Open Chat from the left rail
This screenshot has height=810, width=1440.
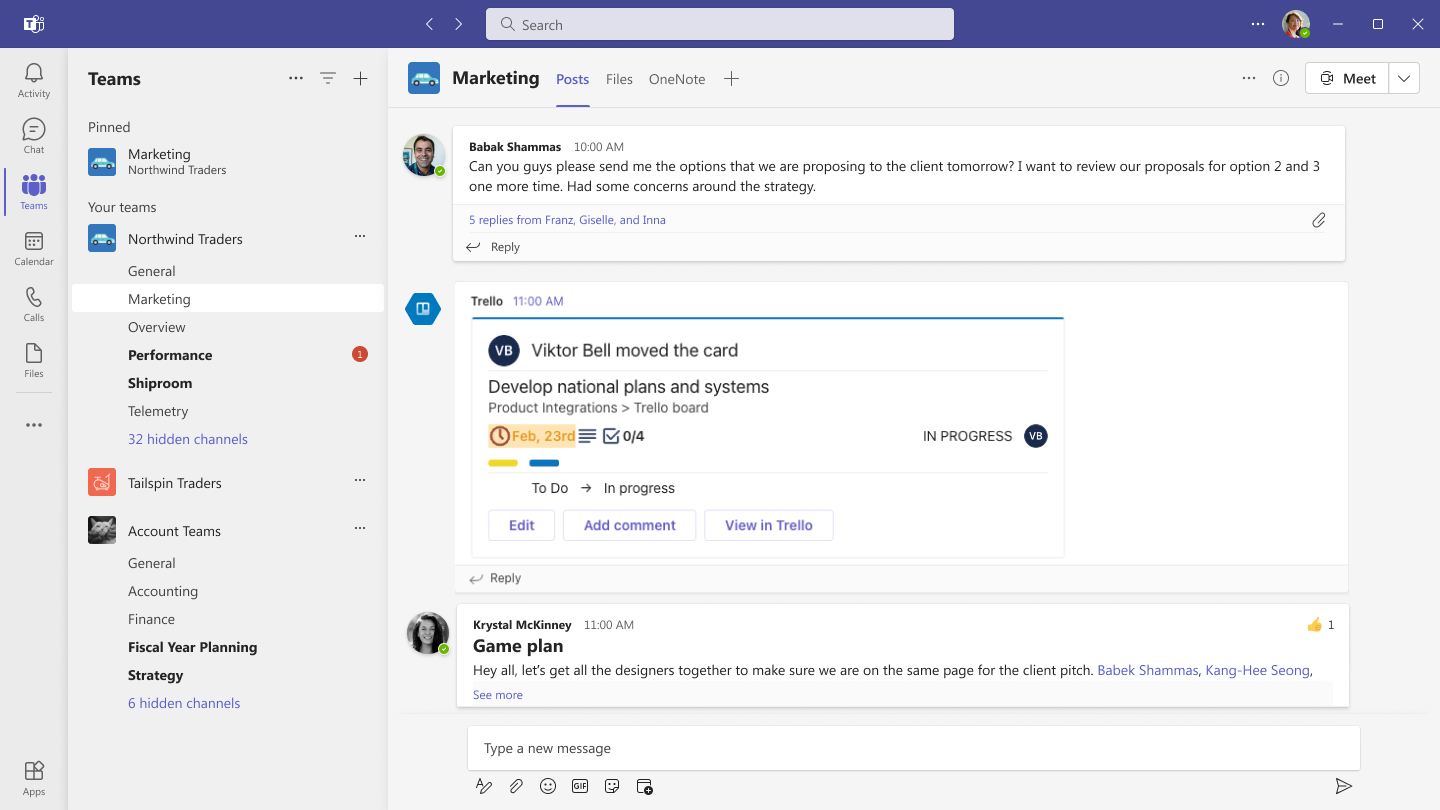click(34, 136)
